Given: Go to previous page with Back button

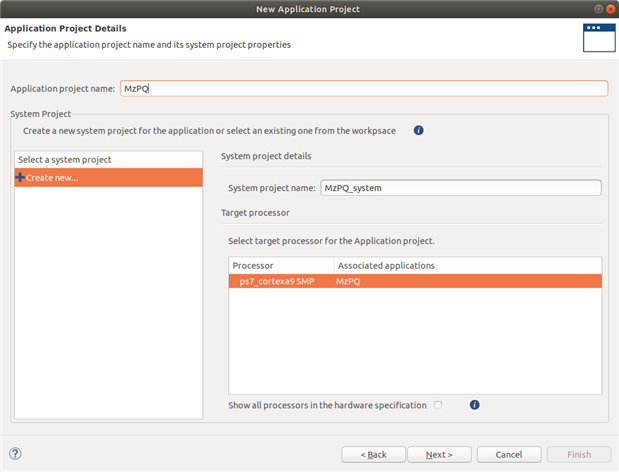Looking at the screenshot, I should 371,454.
